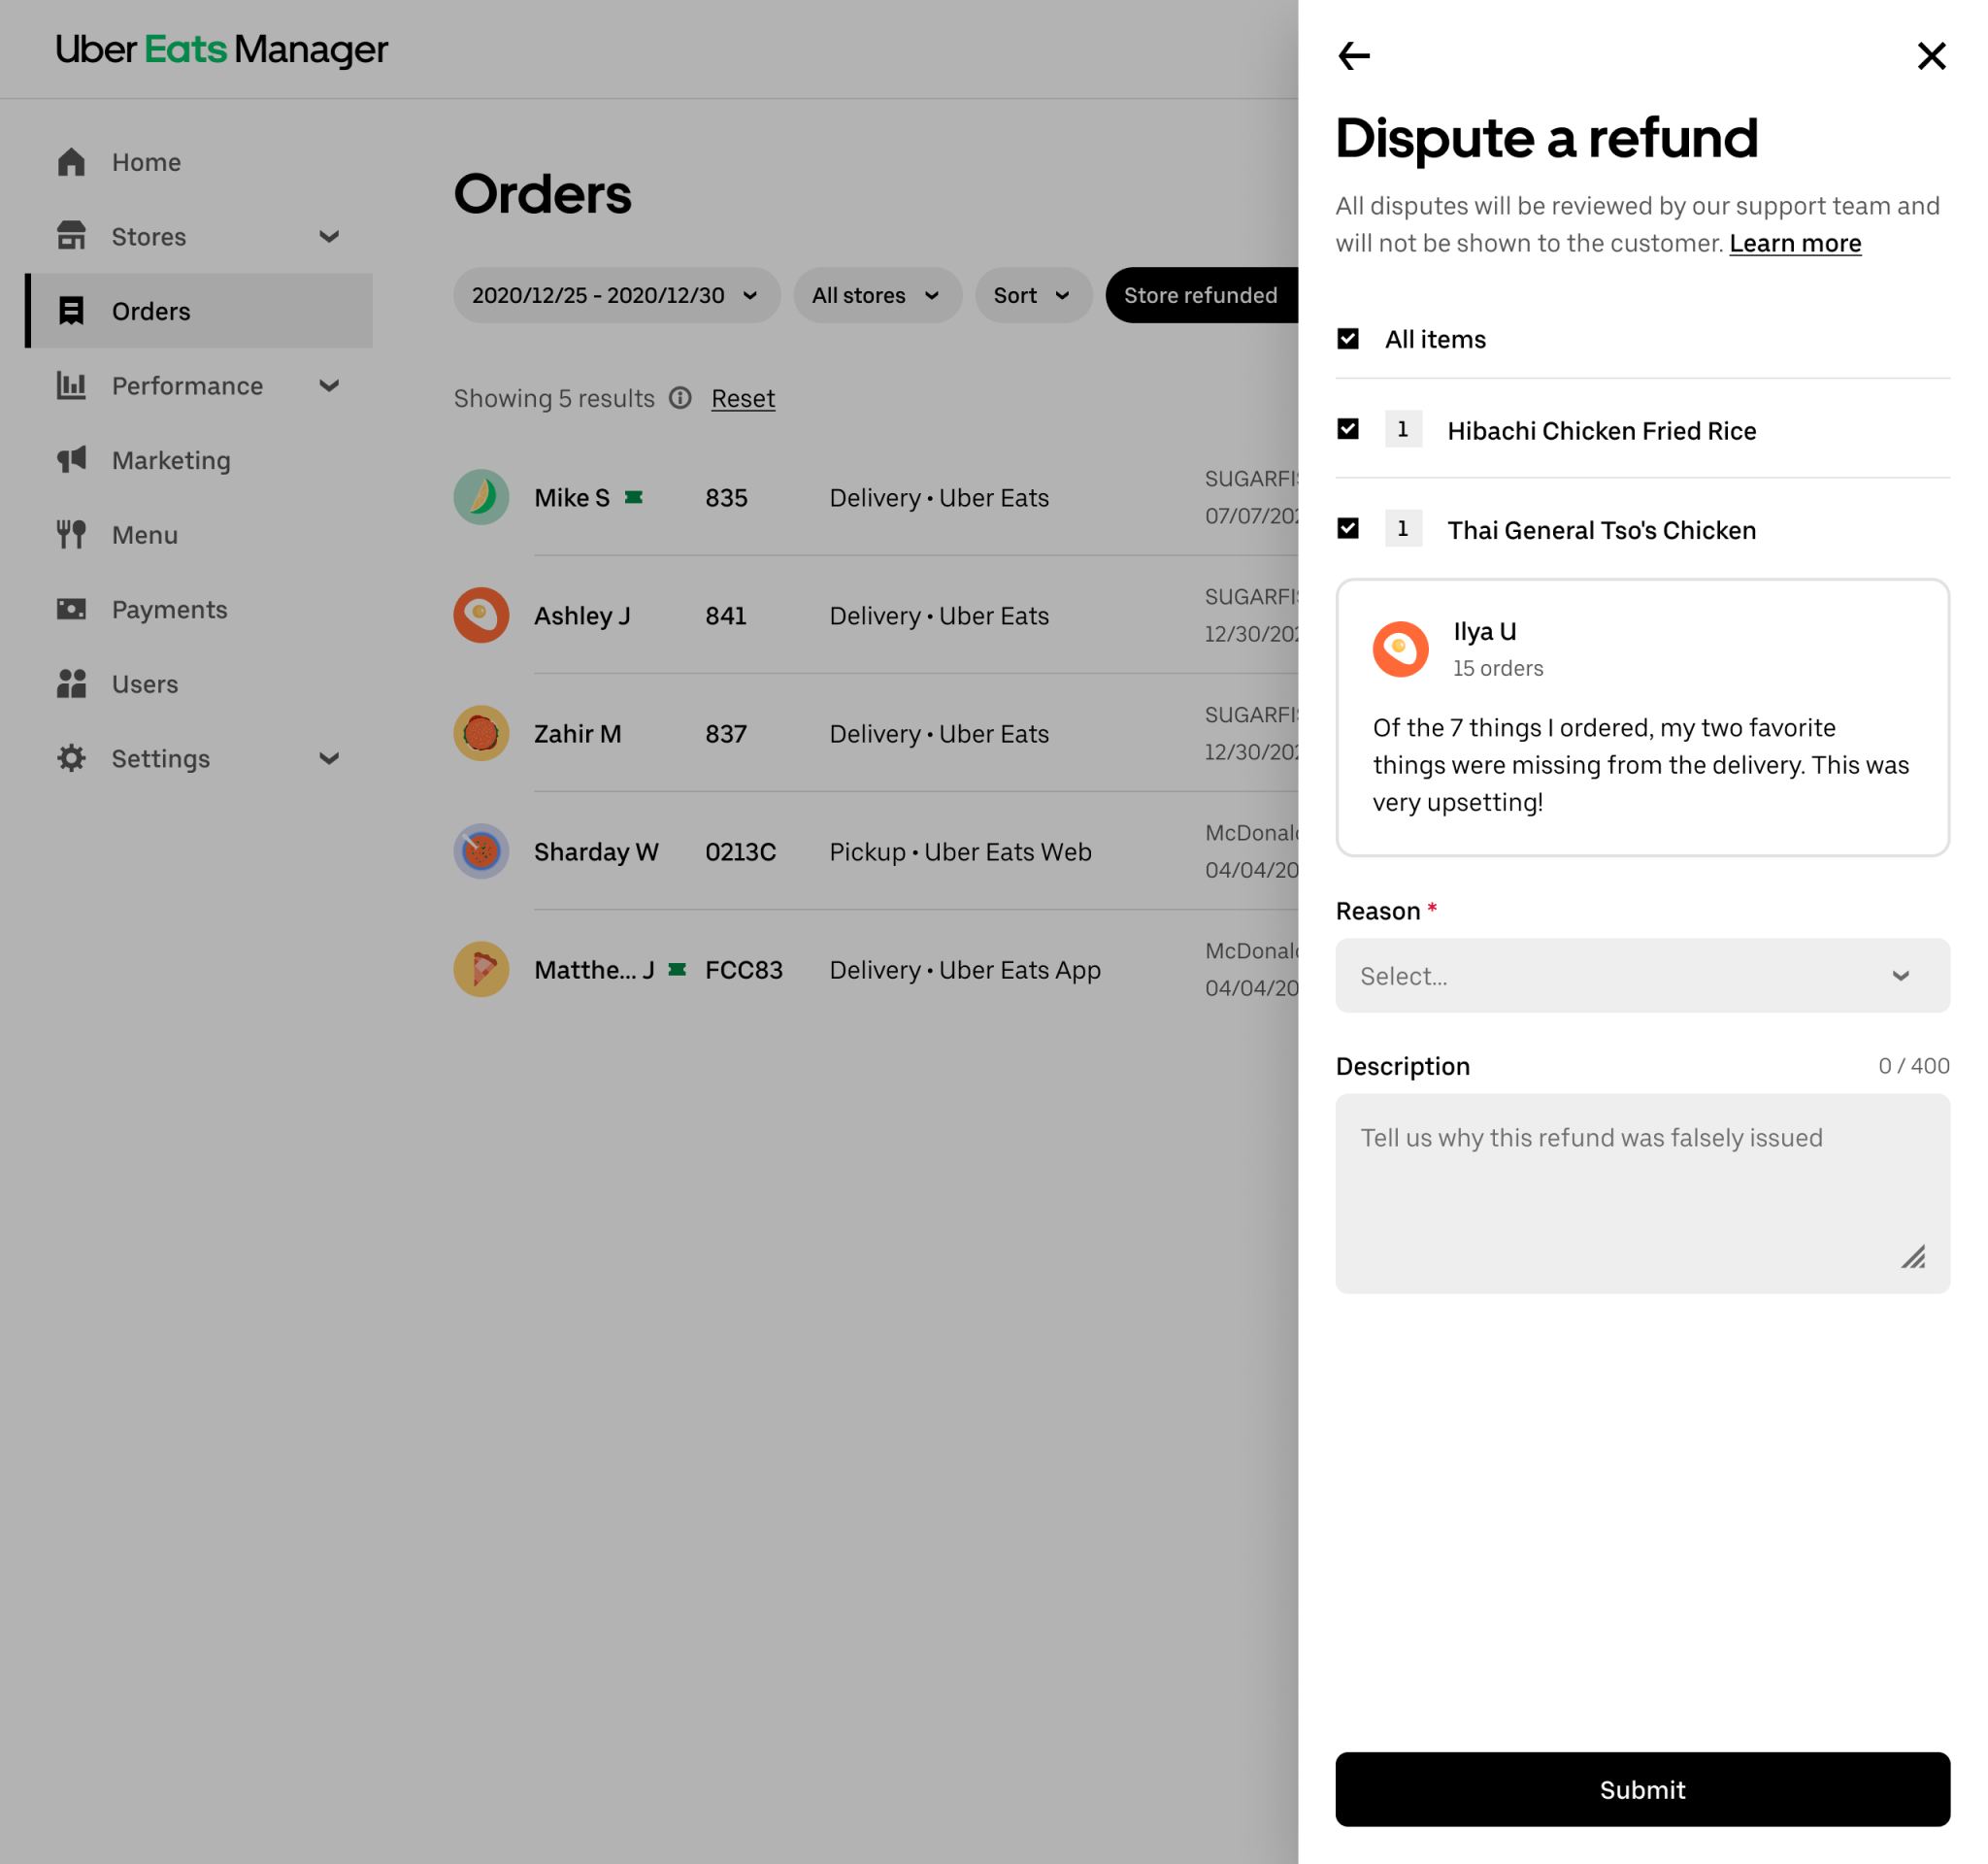Viewport: 1988px width, 1864px height.
Task: Click Pickup • Uber Eats Web text
Action: [960, 851]
